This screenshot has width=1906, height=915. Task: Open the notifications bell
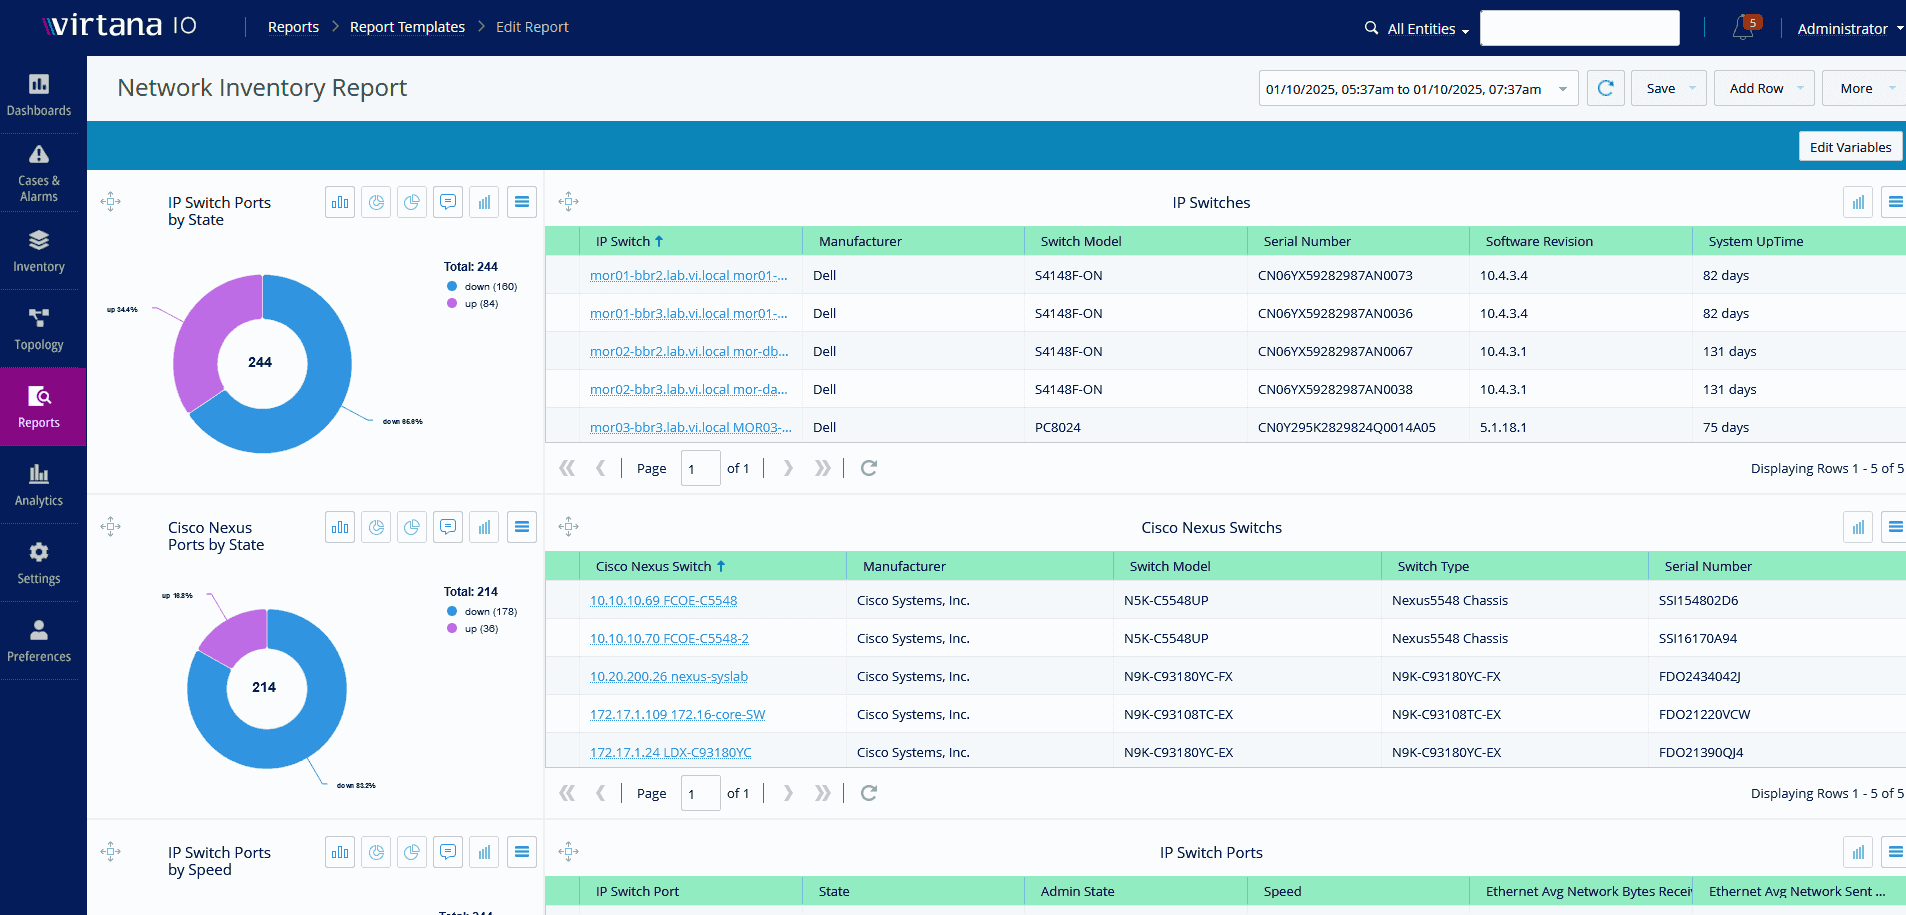click(1743, 28)
